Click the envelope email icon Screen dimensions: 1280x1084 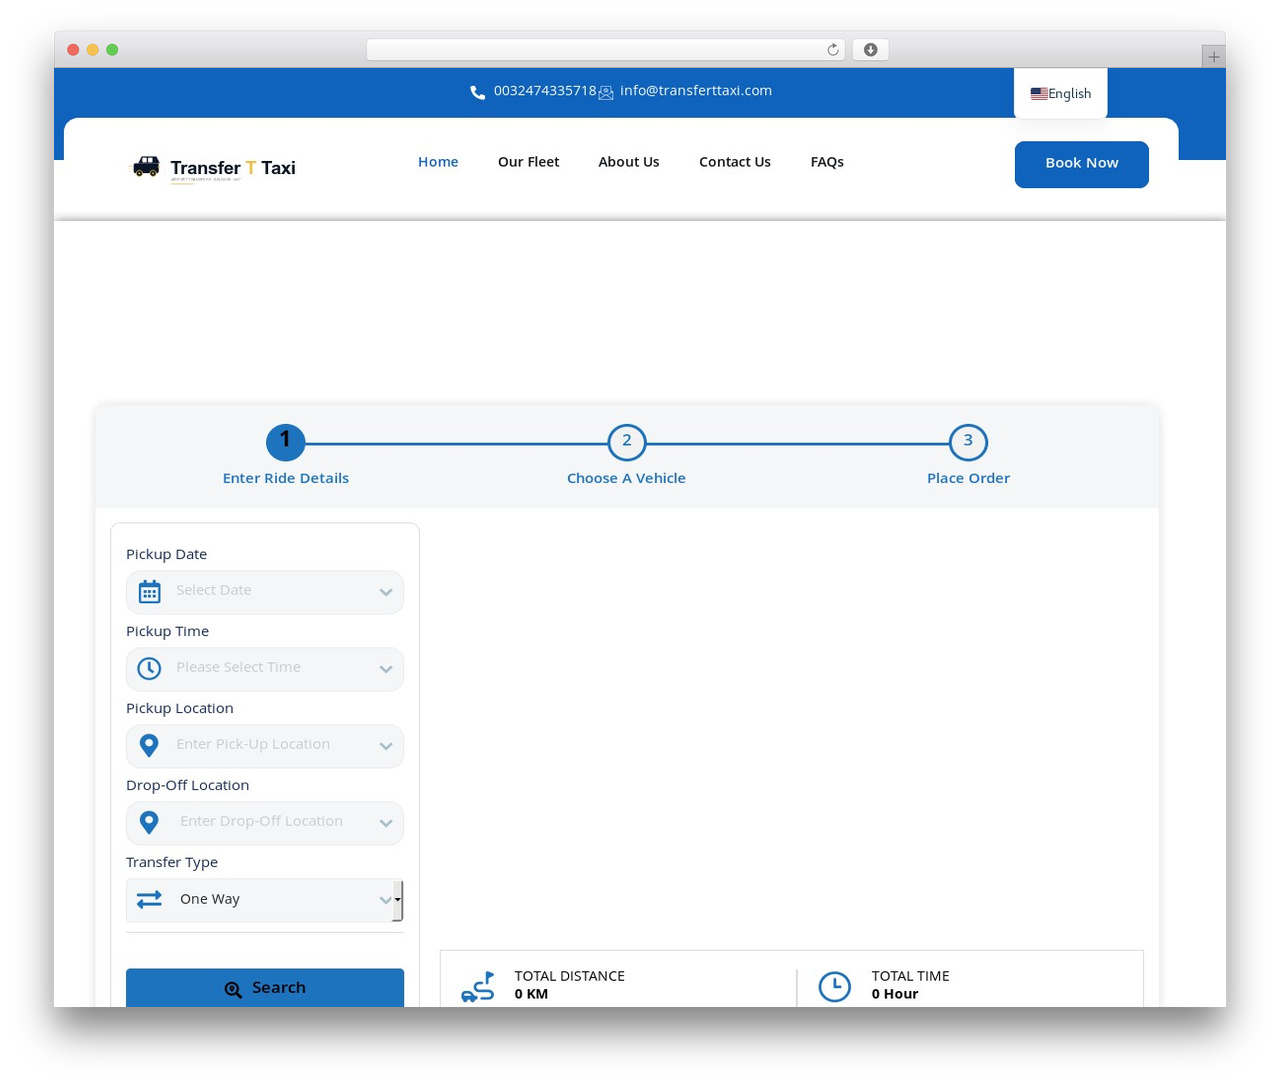606,93
